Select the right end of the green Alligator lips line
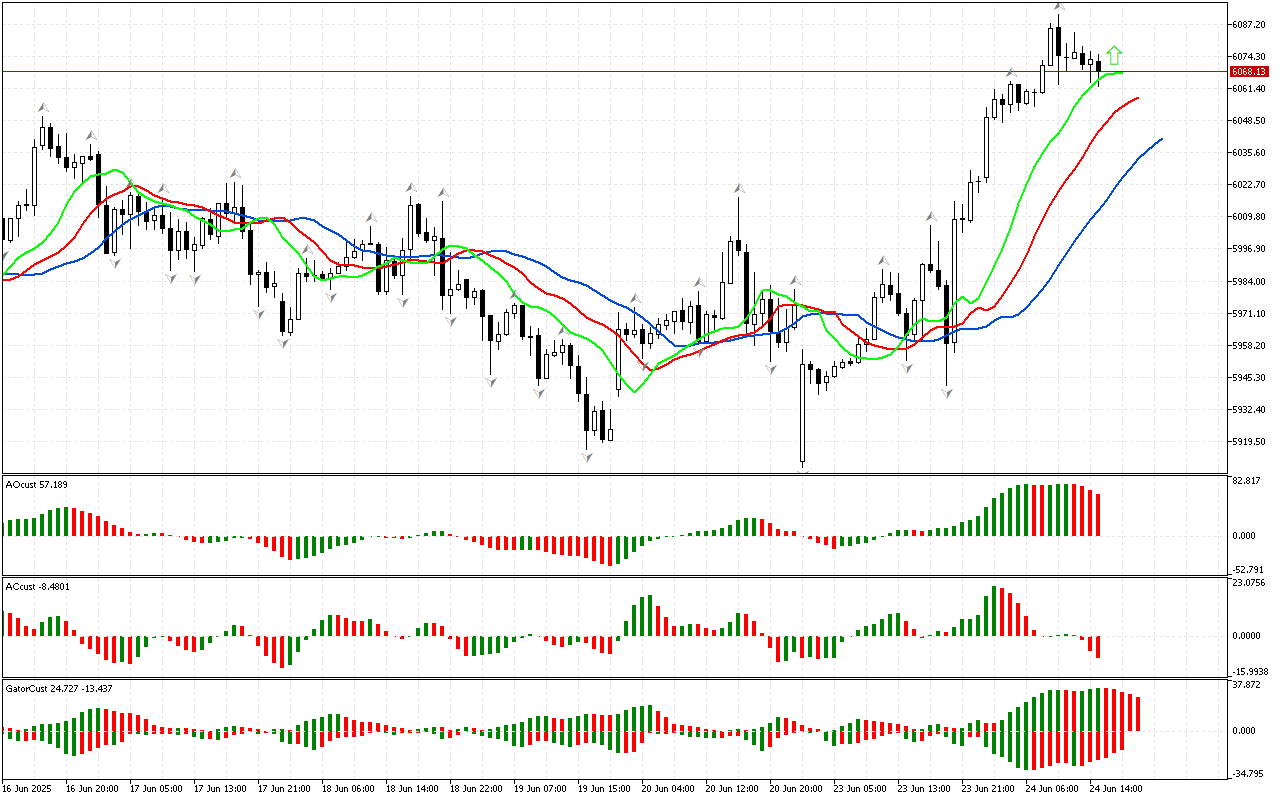The image size is (1280, 800). click(1121, 72)
